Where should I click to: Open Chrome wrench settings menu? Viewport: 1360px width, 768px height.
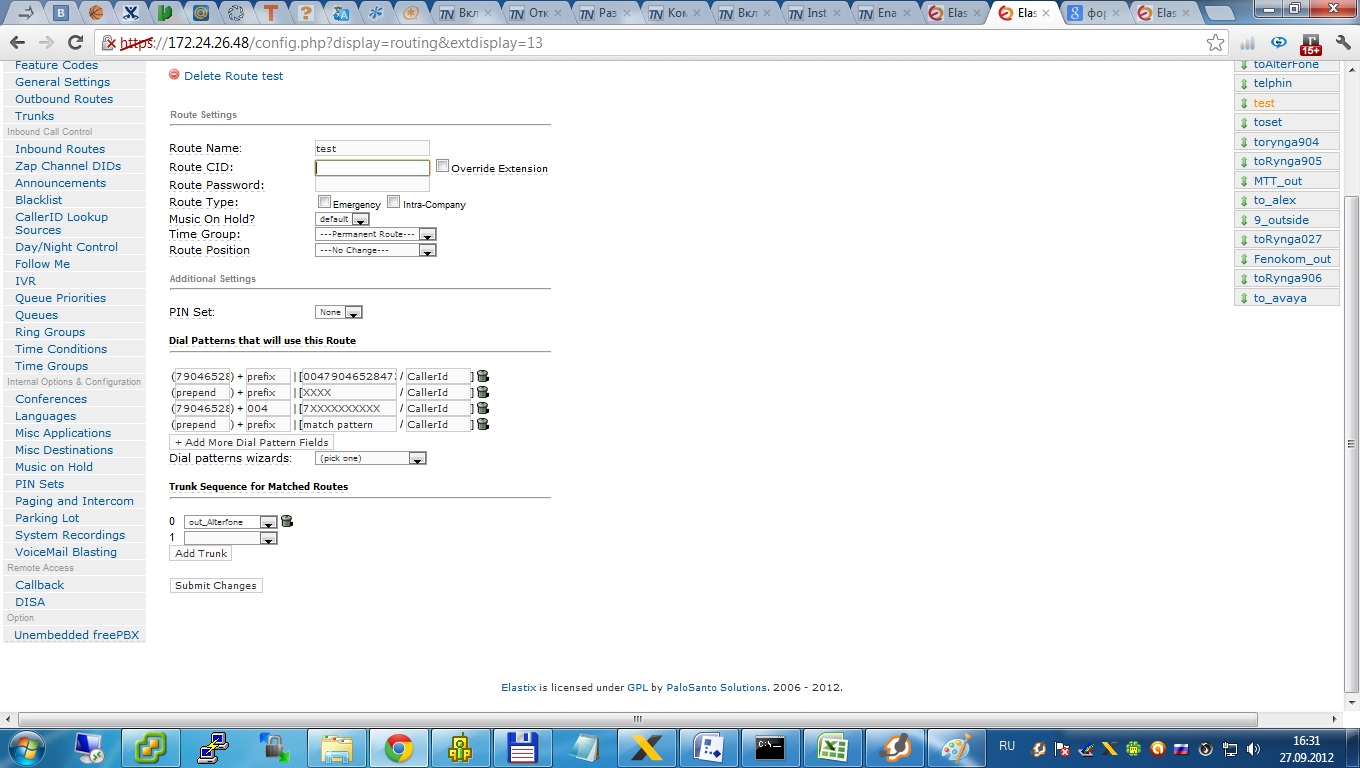coord(1343,43)
